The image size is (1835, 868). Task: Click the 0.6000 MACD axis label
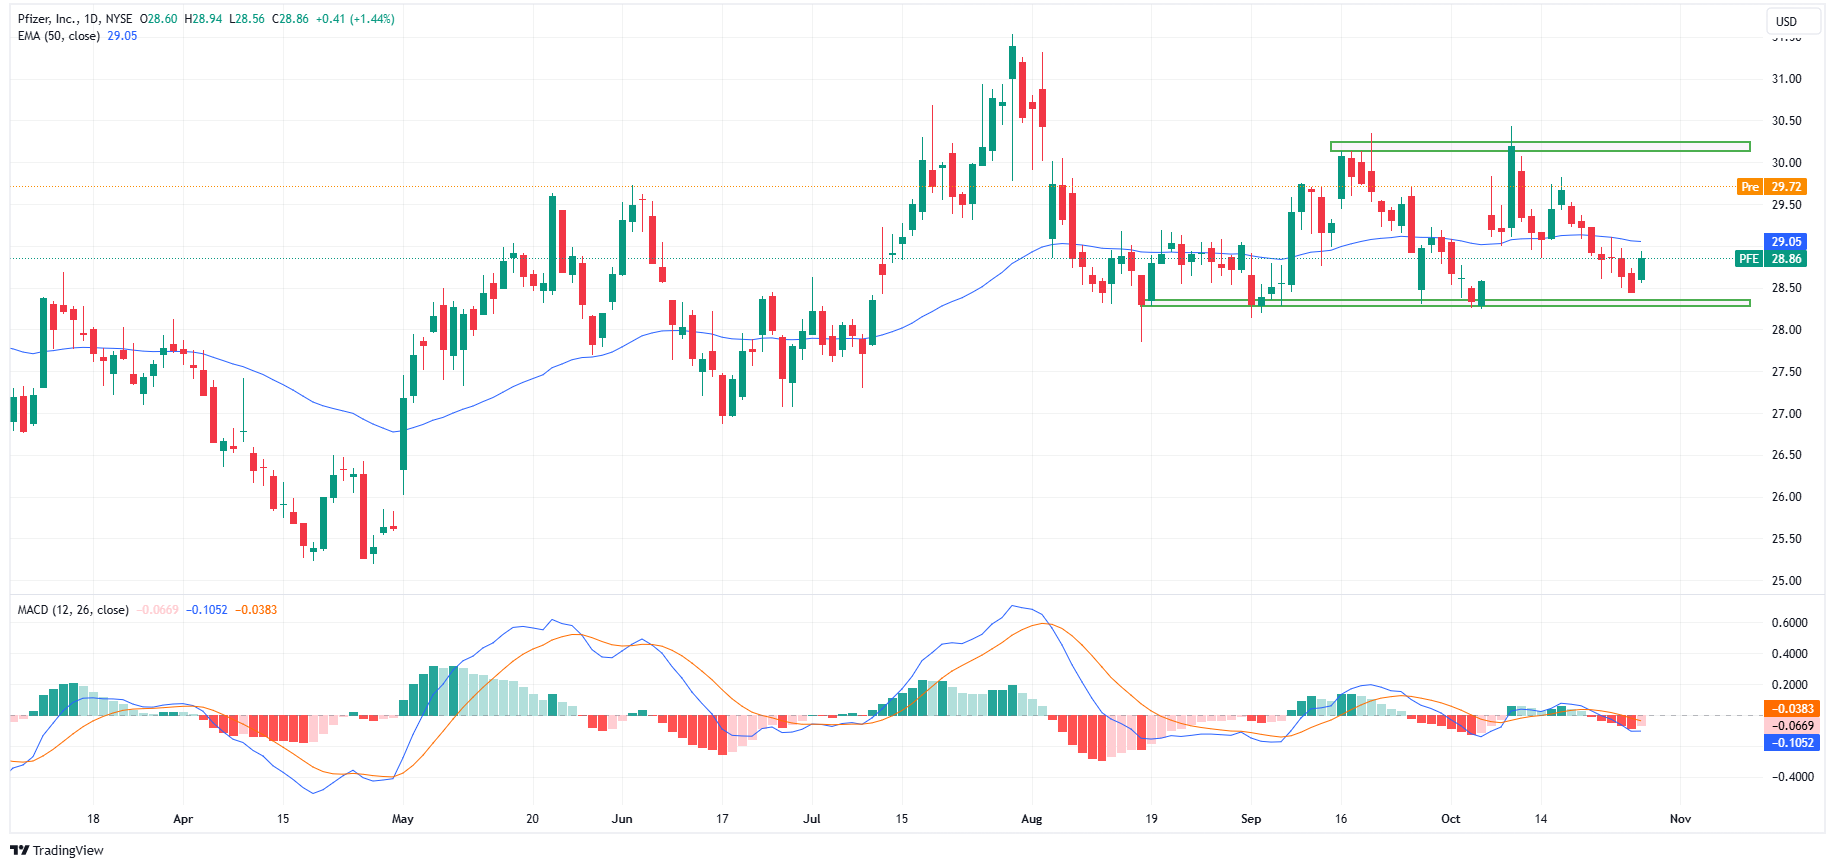click(1789, 623)
